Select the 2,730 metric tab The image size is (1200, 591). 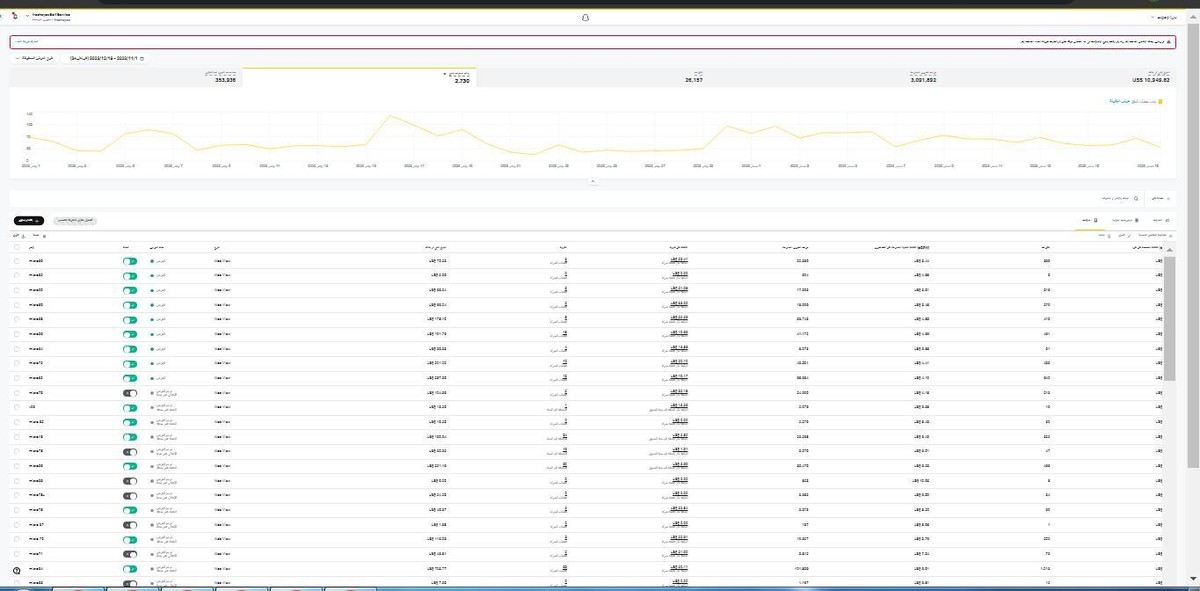pyautogui.click(x=360, y=78)
